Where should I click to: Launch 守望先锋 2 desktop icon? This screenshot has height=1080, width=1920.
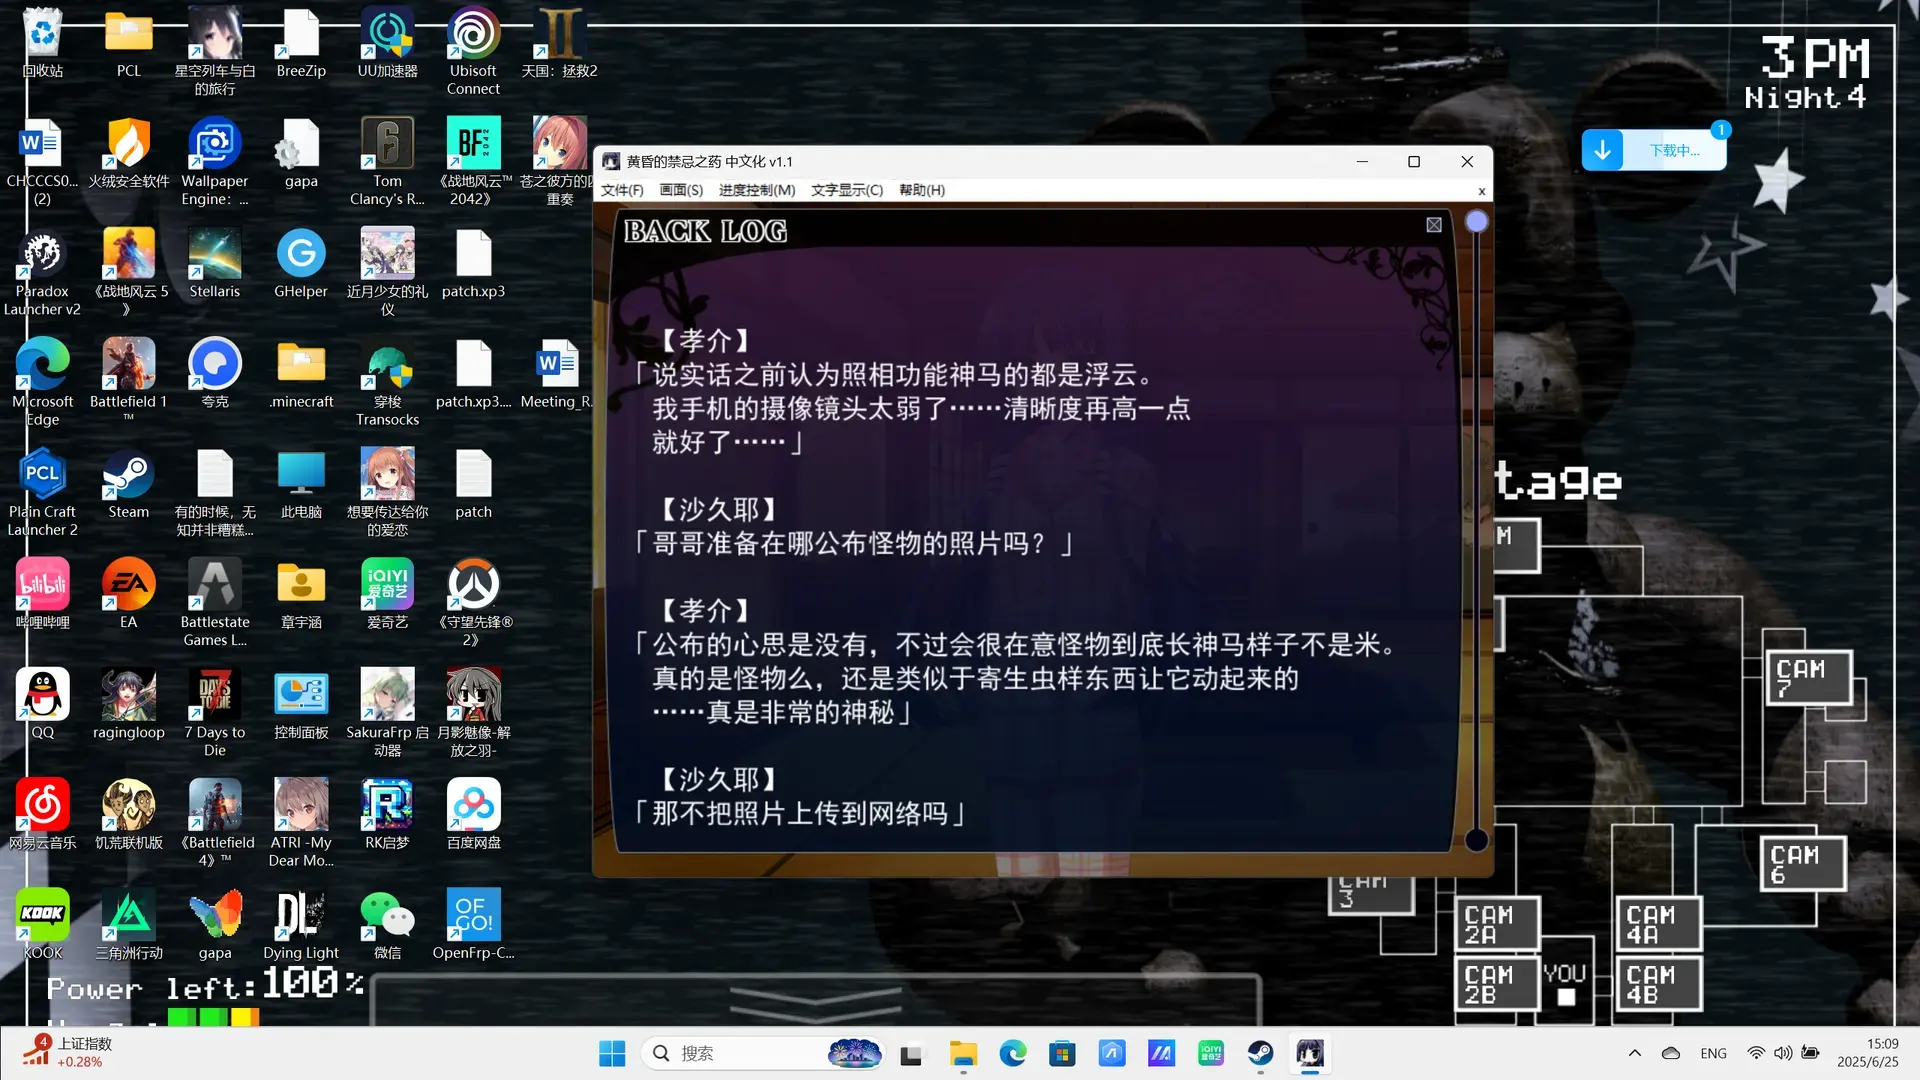tap(473, 601)
